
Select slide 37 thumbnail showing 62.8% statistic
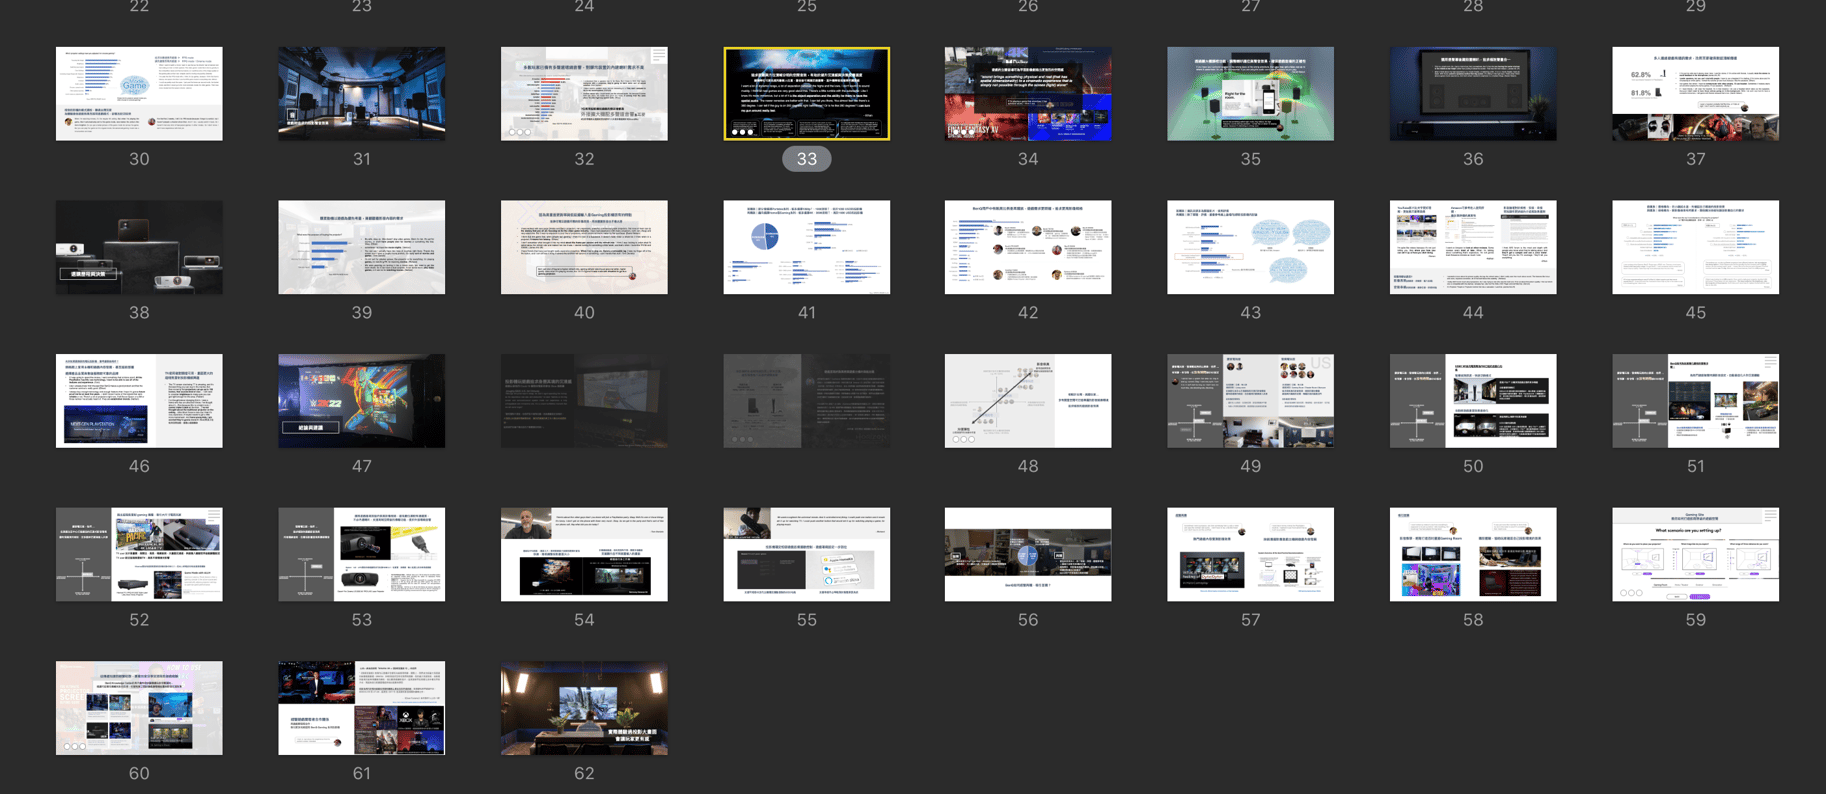point(1696,94)
